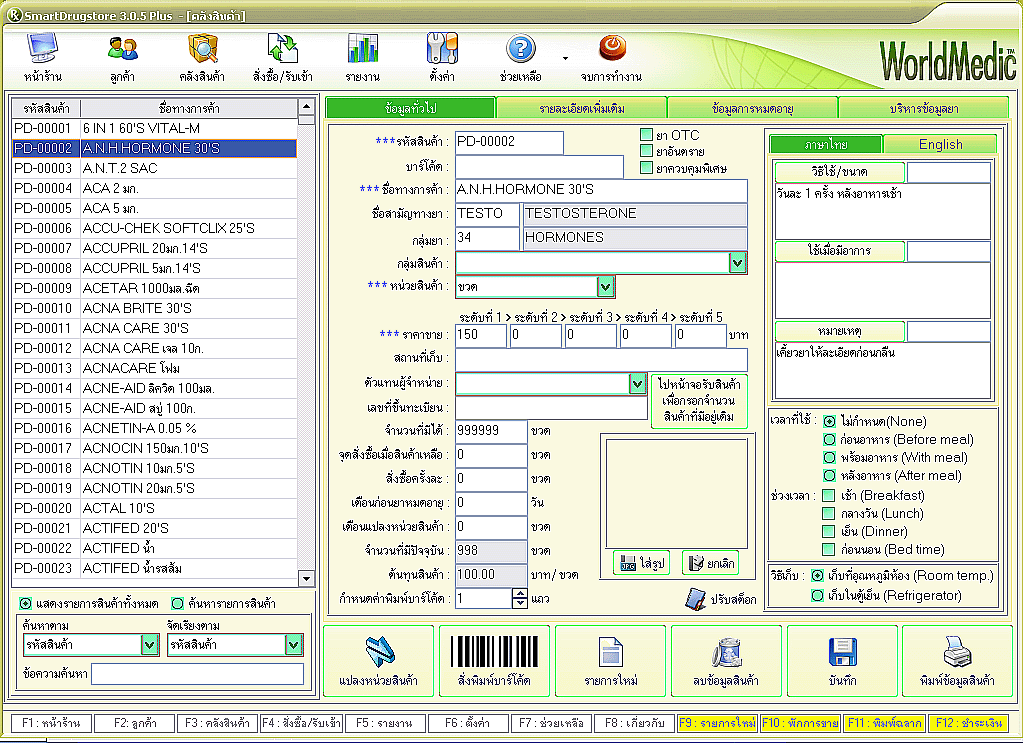Select ค้นหารายการสินค้า radio option
1023x743 pixels.
177,603
